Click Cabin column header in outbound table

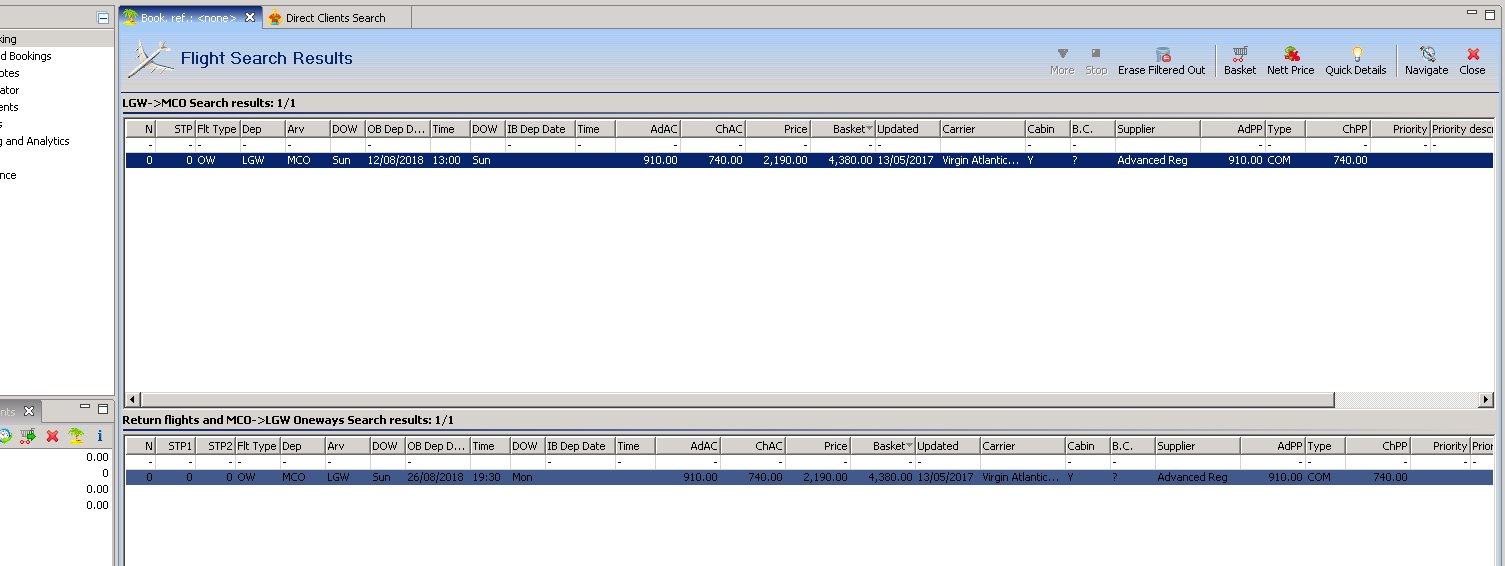pos(1048,129)
